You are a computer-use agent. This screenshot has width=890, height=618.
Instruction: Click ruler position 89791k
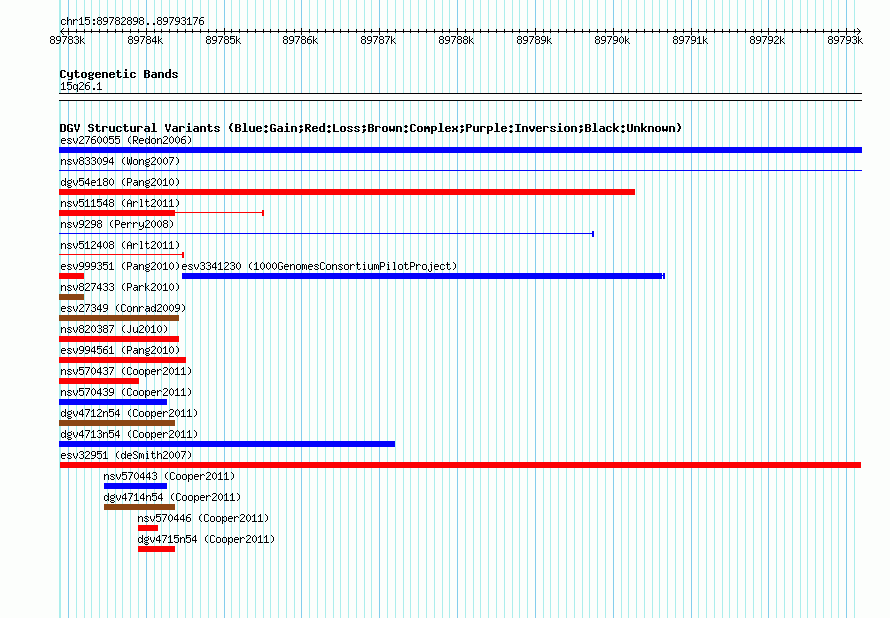tap(690, 40)
